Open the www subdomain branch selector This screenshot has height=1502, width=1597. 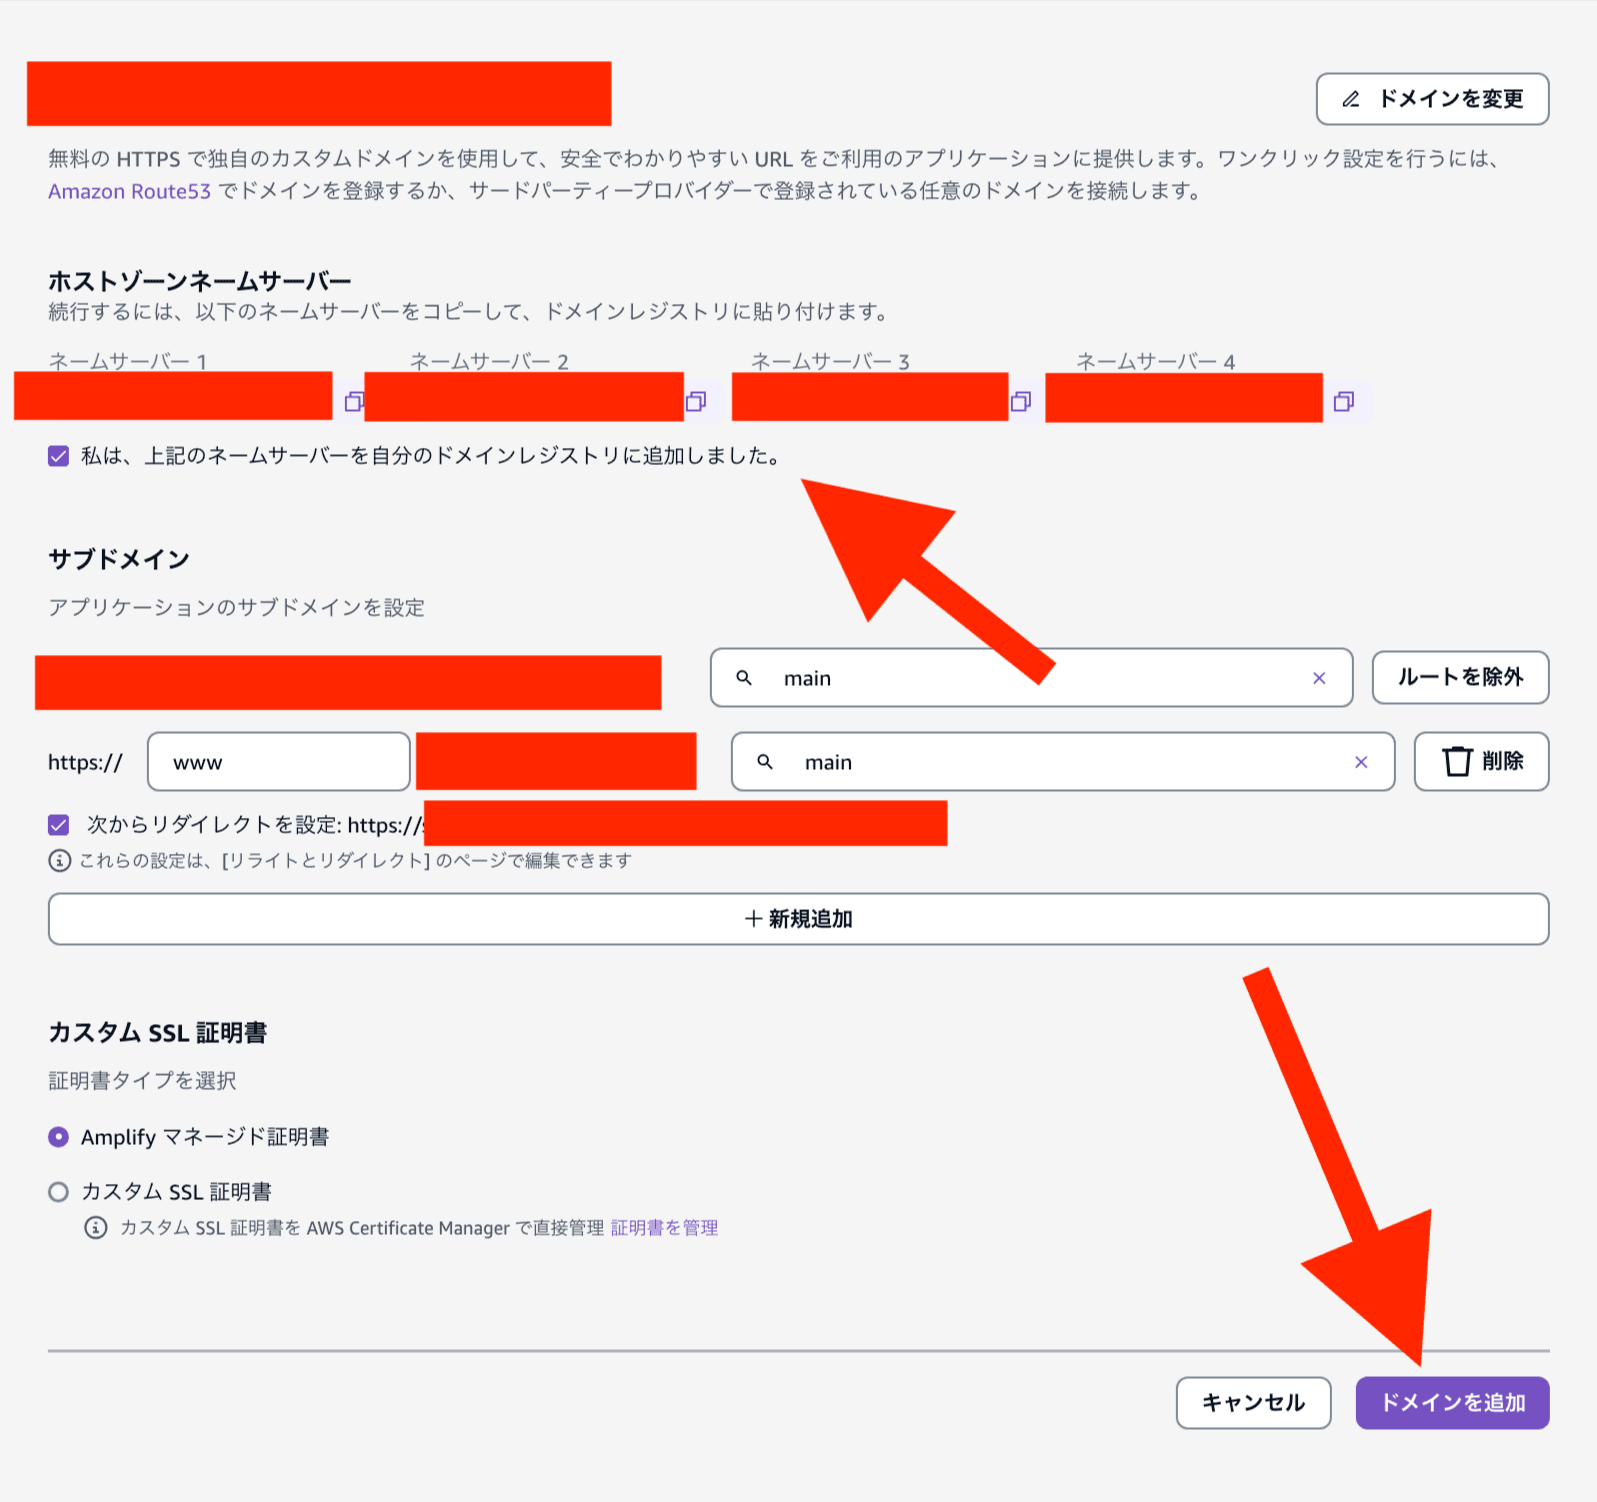[x=1063, y=762]
